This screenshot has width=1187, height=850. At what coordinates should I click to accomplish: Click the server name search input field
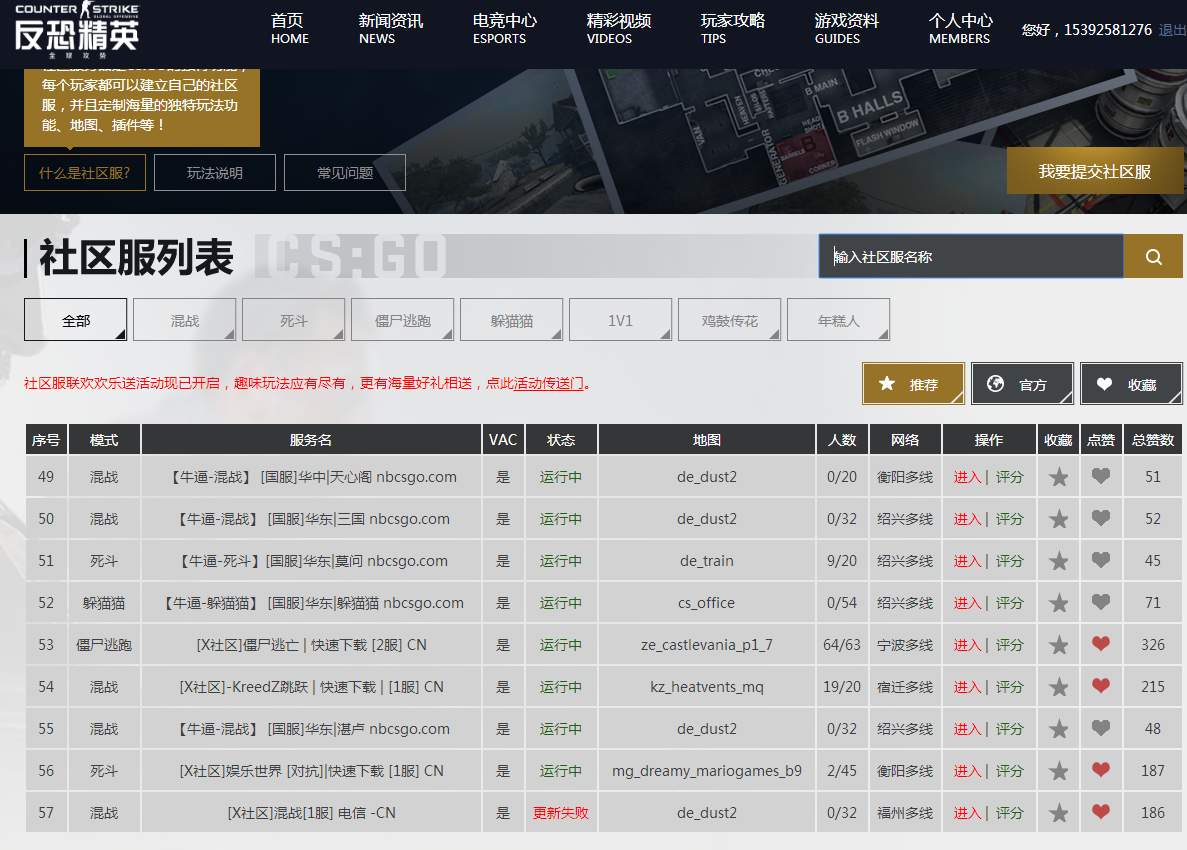click(x=970, y=256)
